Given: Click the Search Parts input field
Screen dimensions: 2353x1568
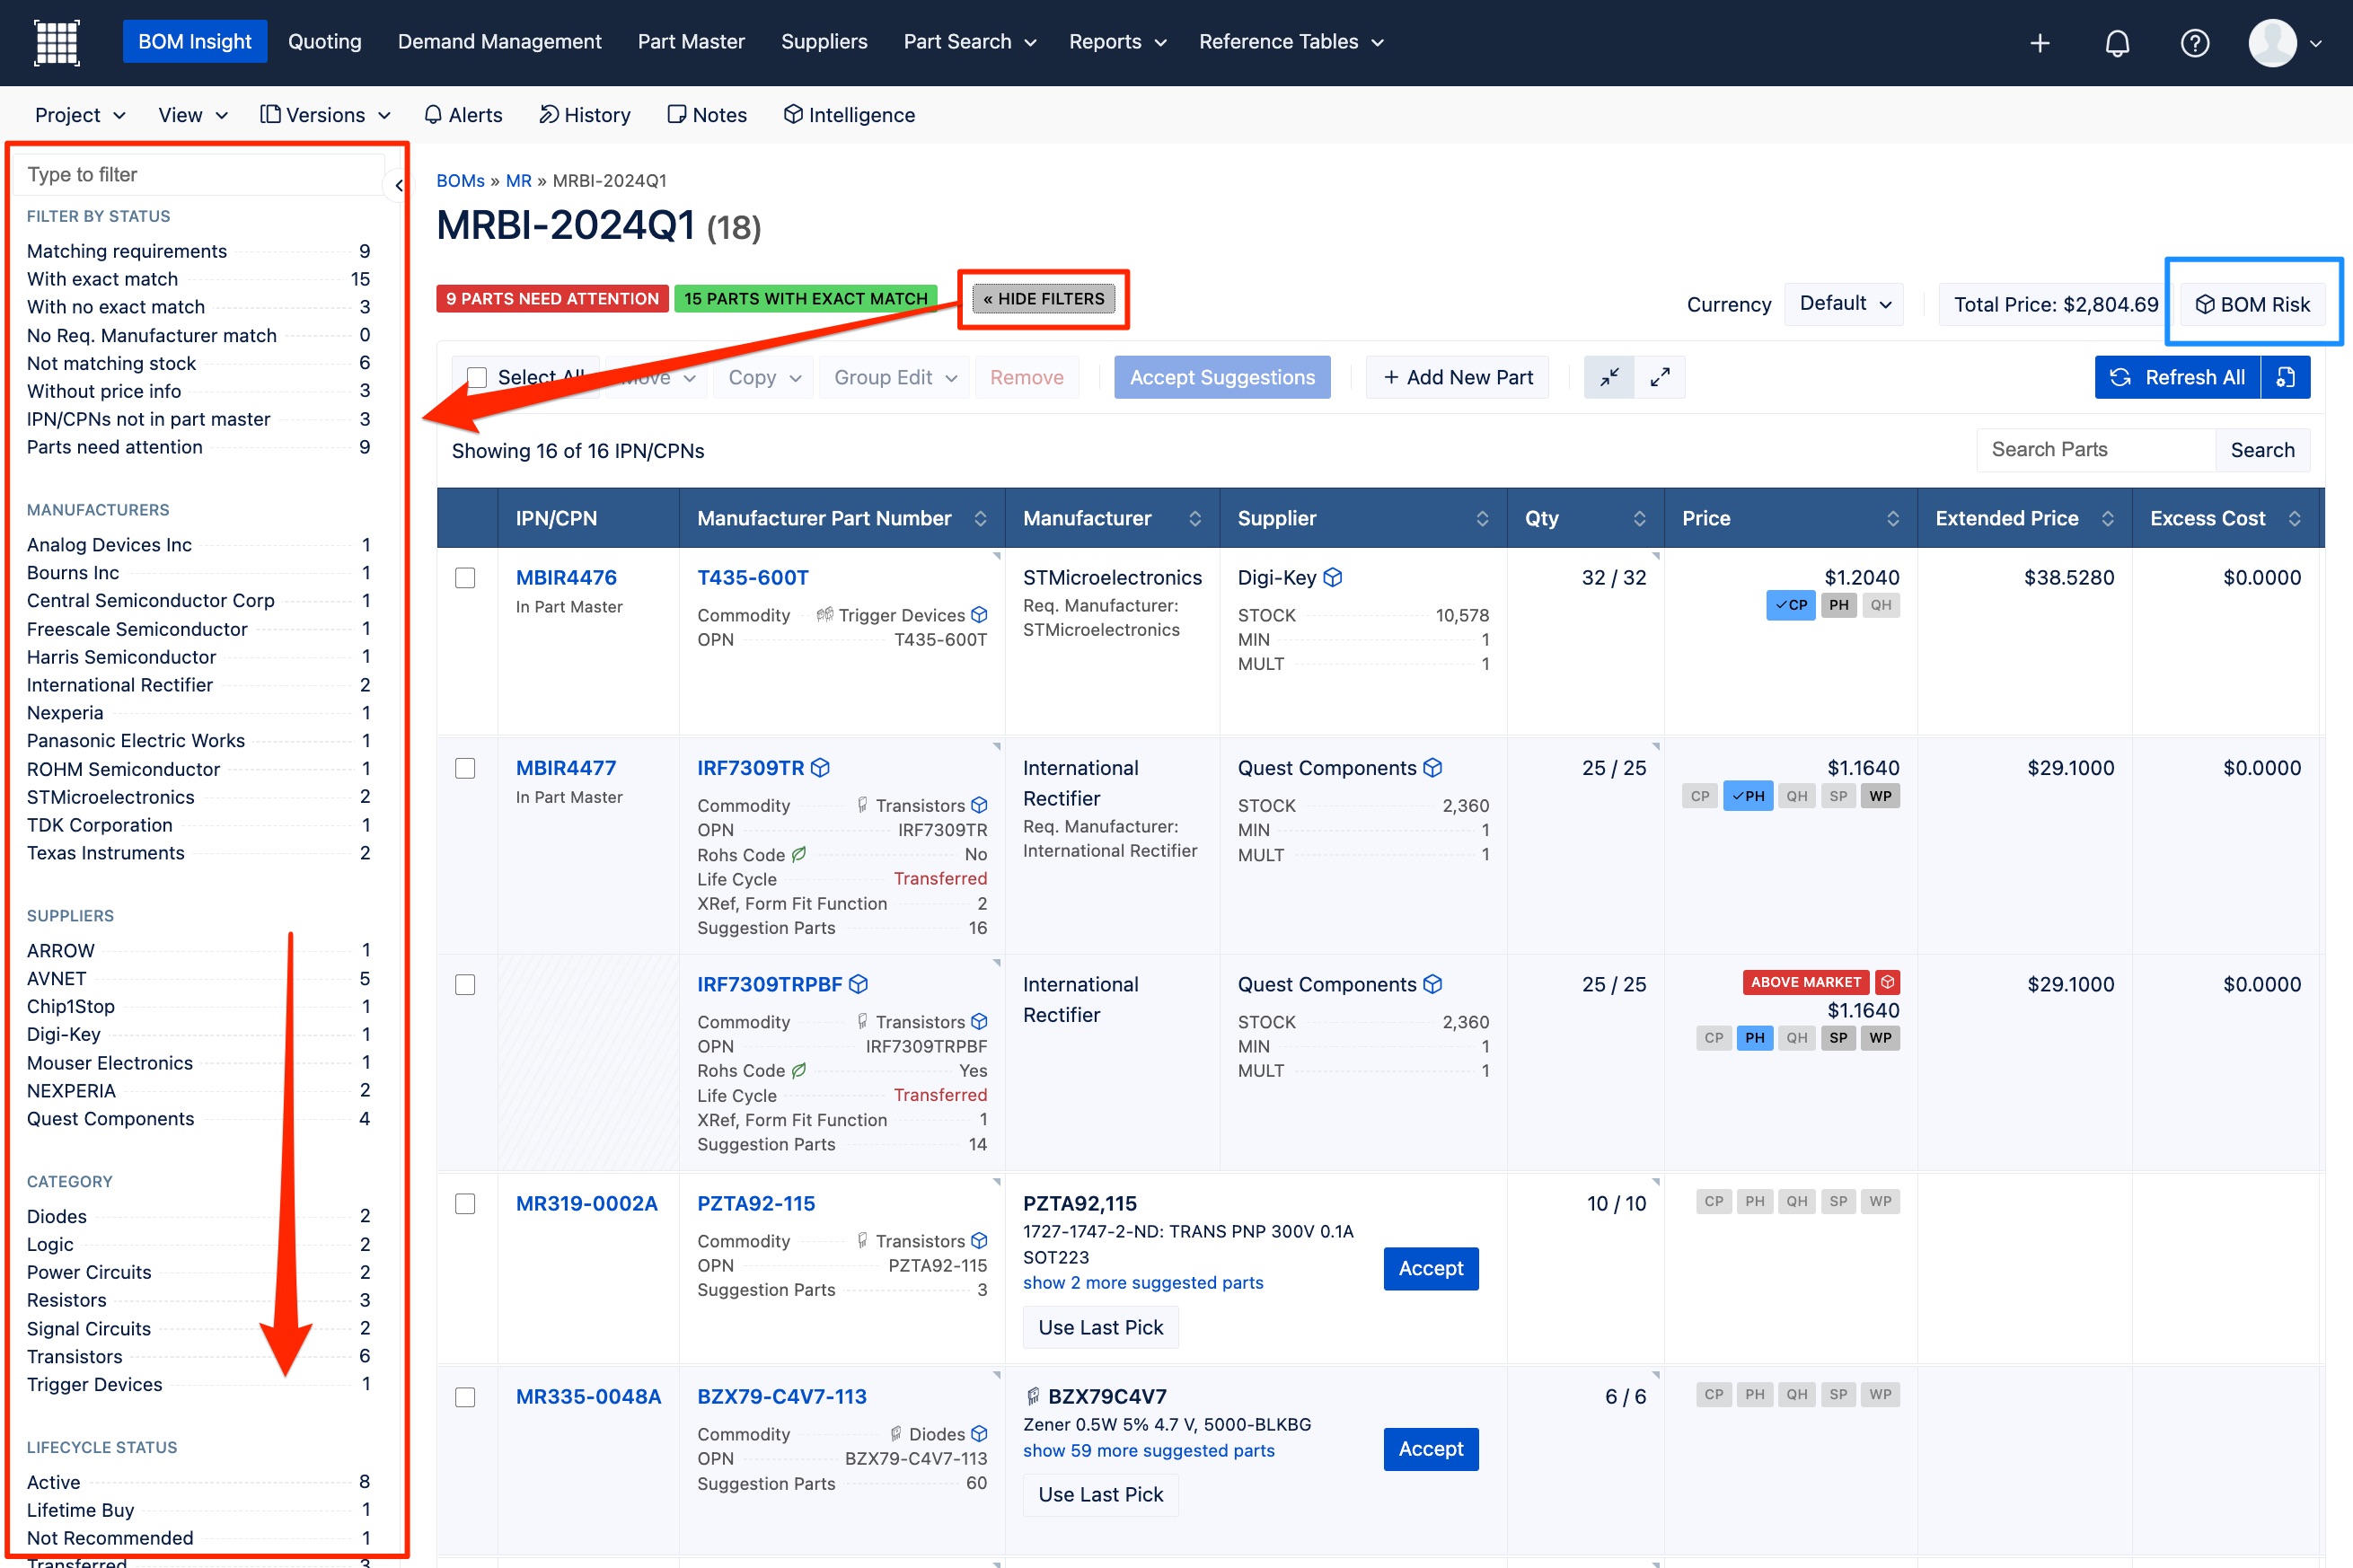Looking at the screenshot, I should pyautogui.click(x=2095, y=450).
